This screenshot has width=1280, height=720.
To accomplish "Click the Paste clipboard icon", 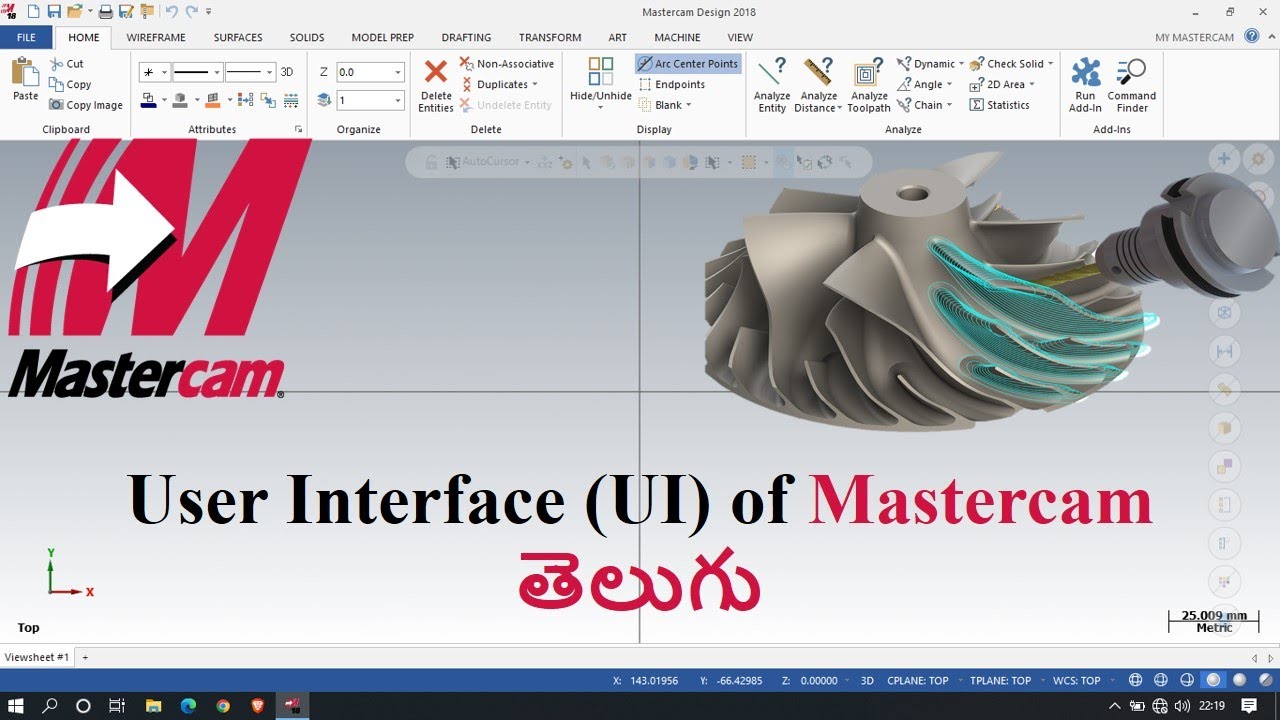I will point(25,72).
